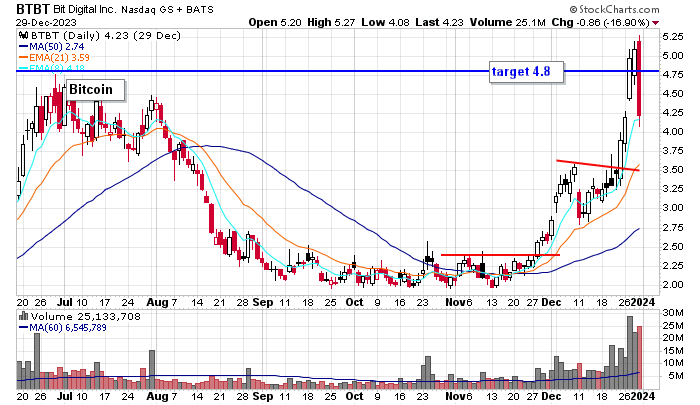The height and width of the screenshot is (405, 700).
Task: Click the 10M volume axis label
Action: pyautogui.click(x=673, y=363)
